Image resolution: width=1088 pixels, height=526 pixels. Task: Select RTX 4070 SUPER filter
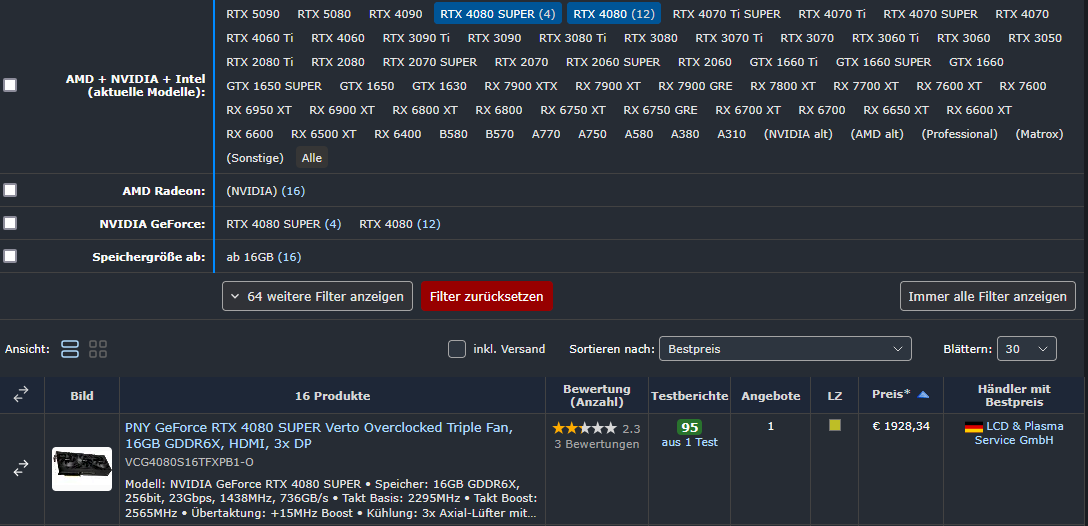coord(930,14)
